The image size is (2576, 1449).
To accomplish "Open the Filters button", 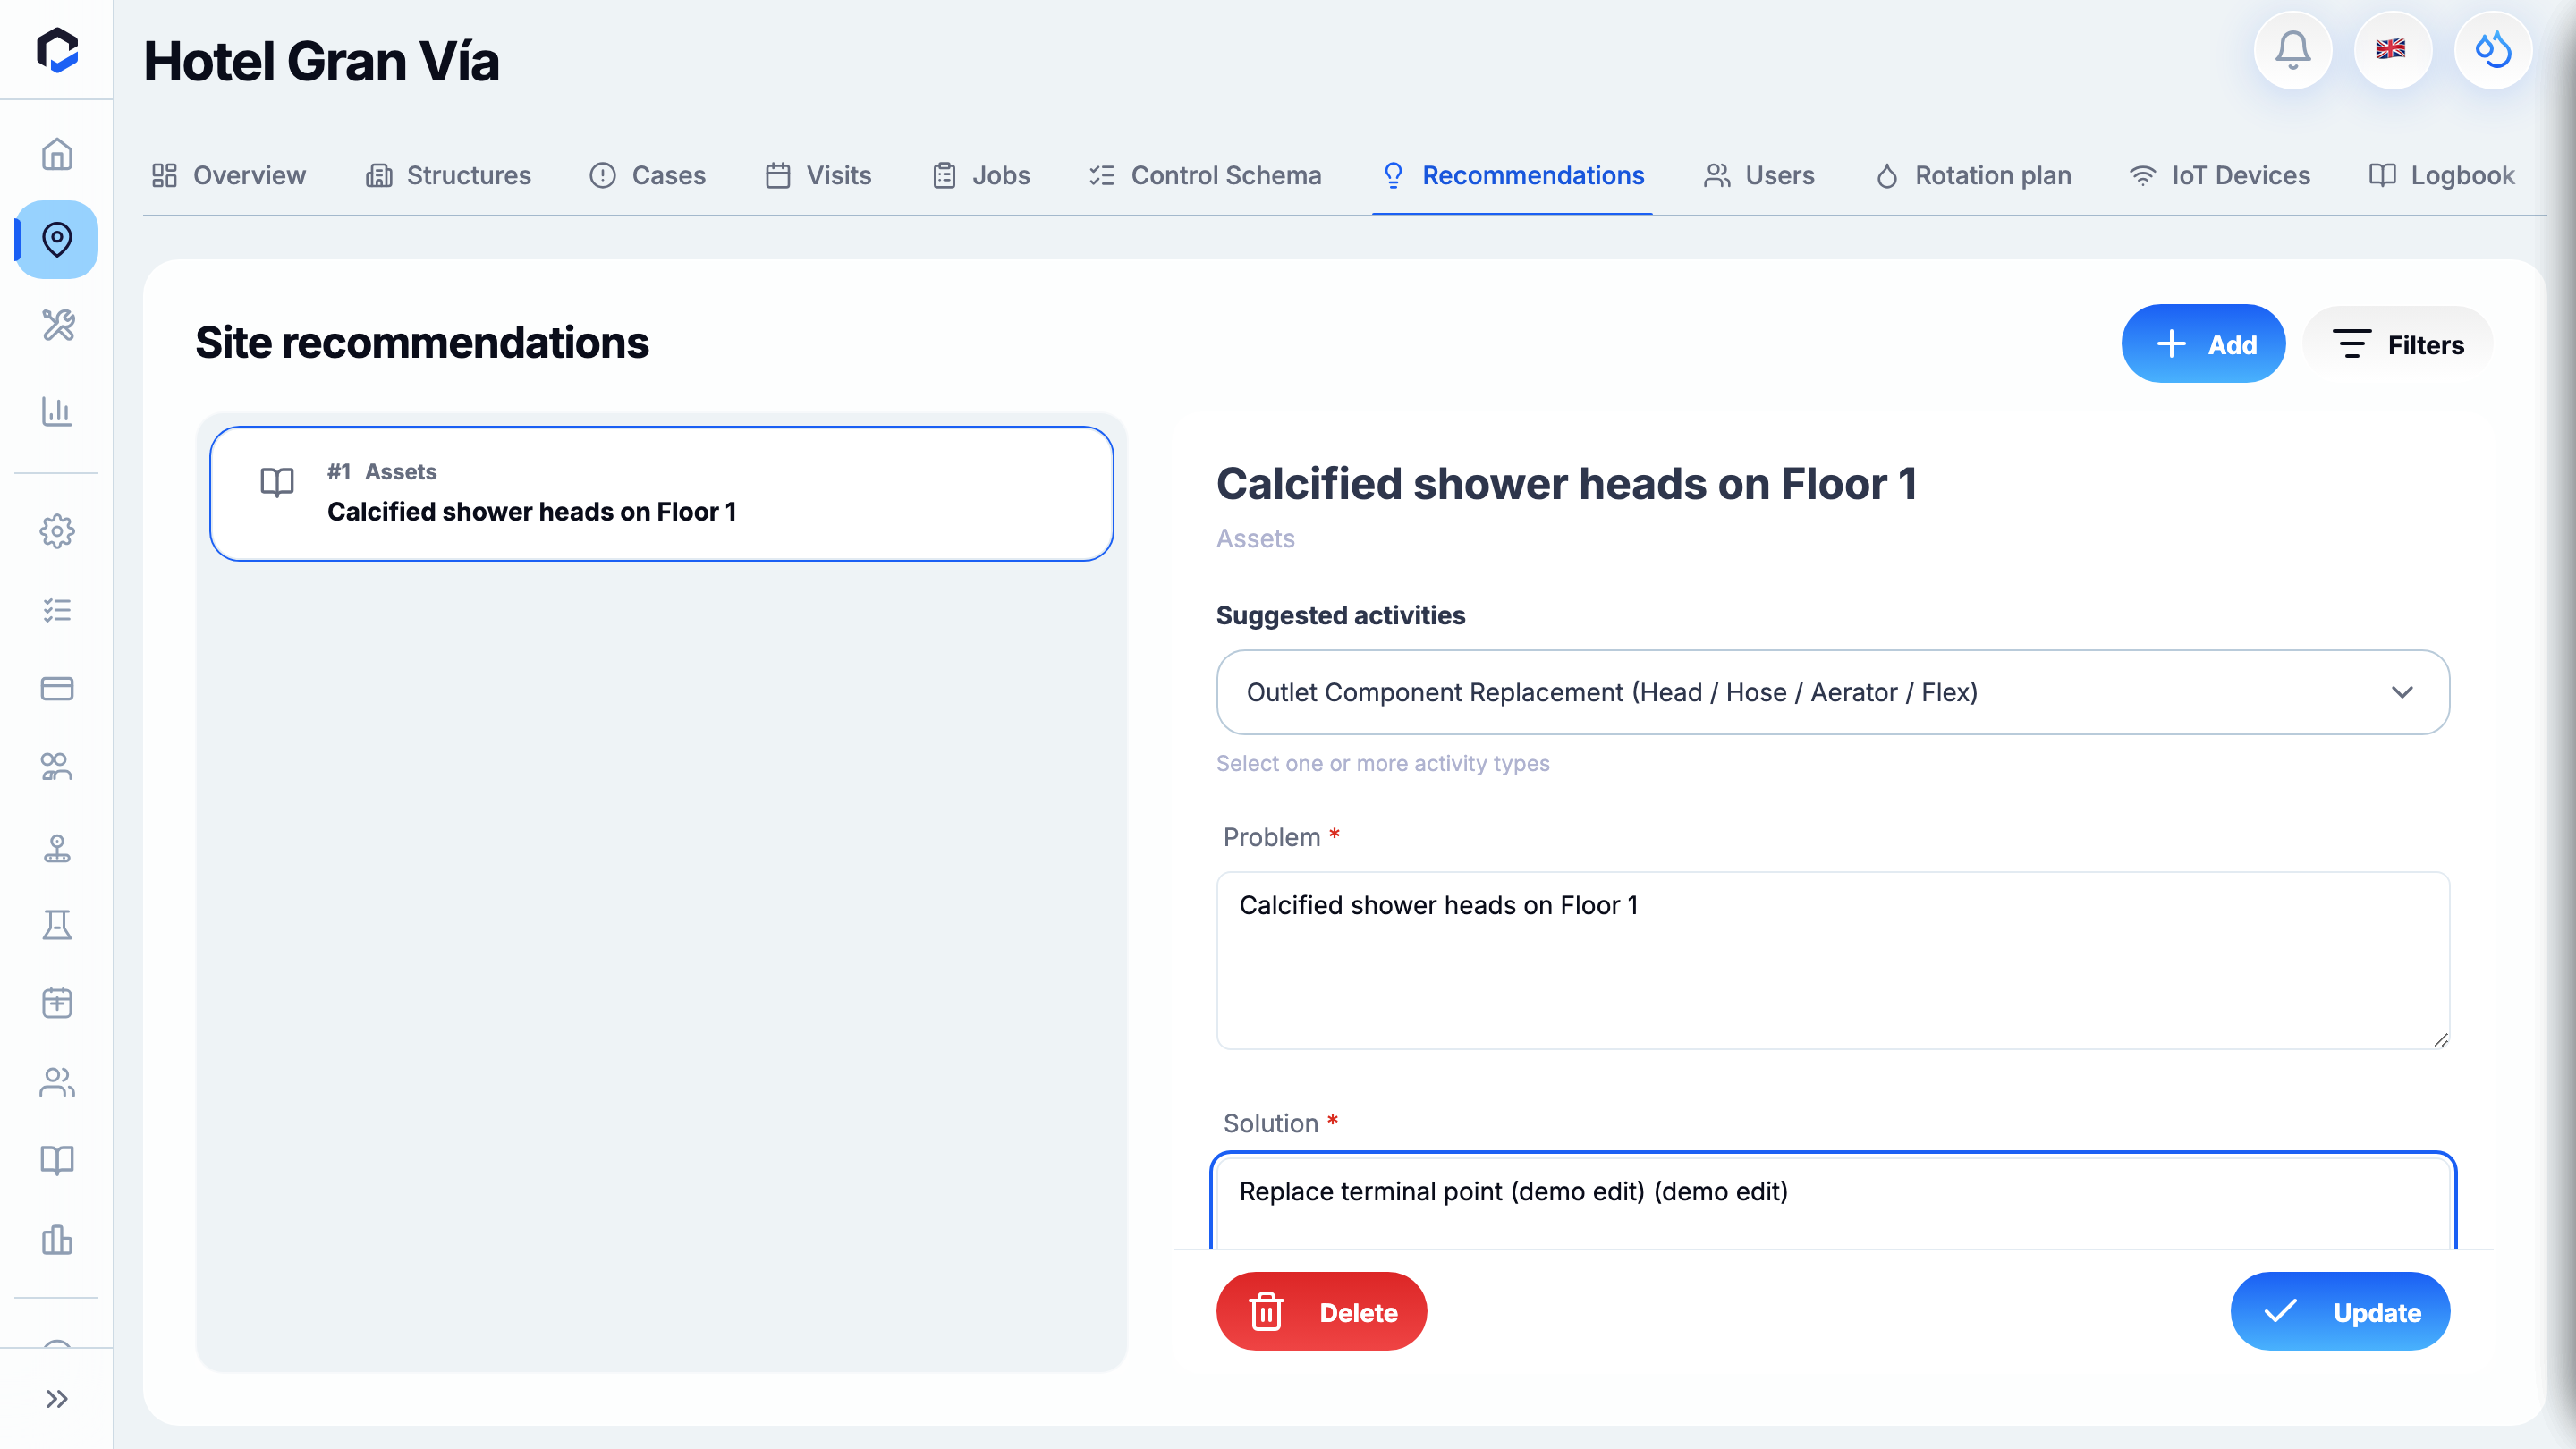I will pos(2398,344).
